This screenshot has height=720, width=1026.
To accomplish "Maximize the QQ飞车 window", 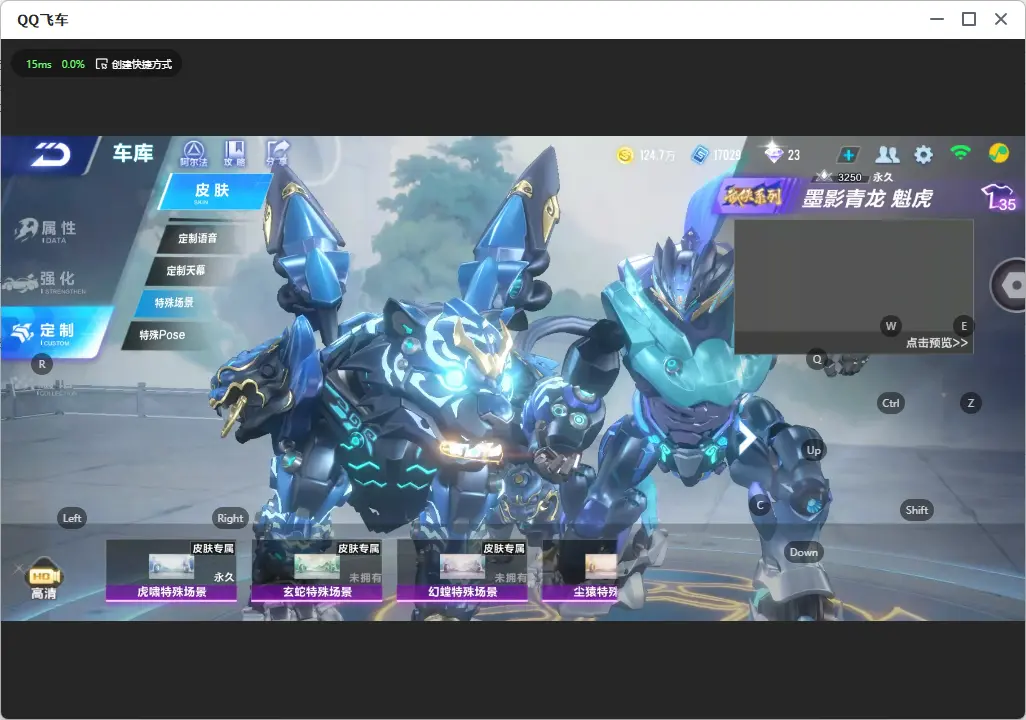I will tap(969, 20).
